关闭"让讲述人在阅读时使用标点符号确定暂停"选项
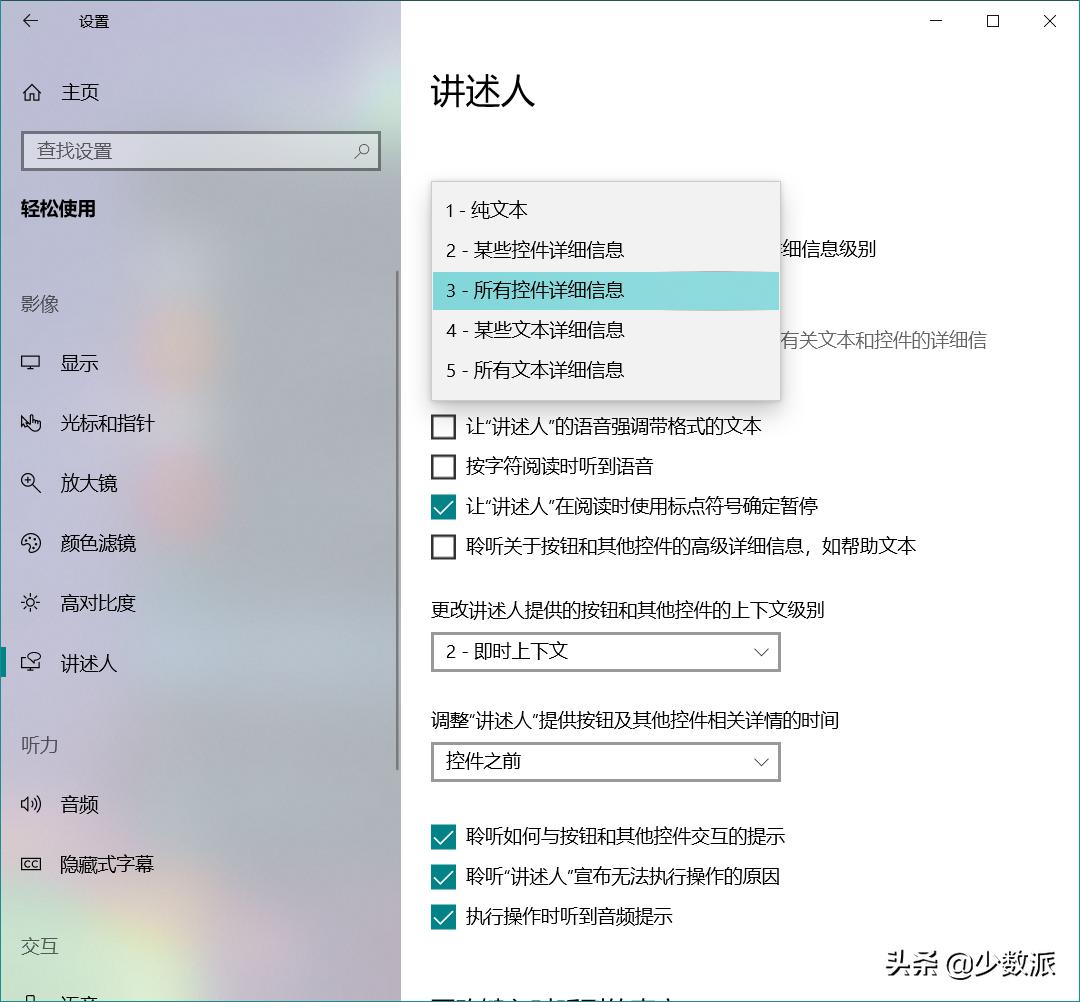 point(443,506)
